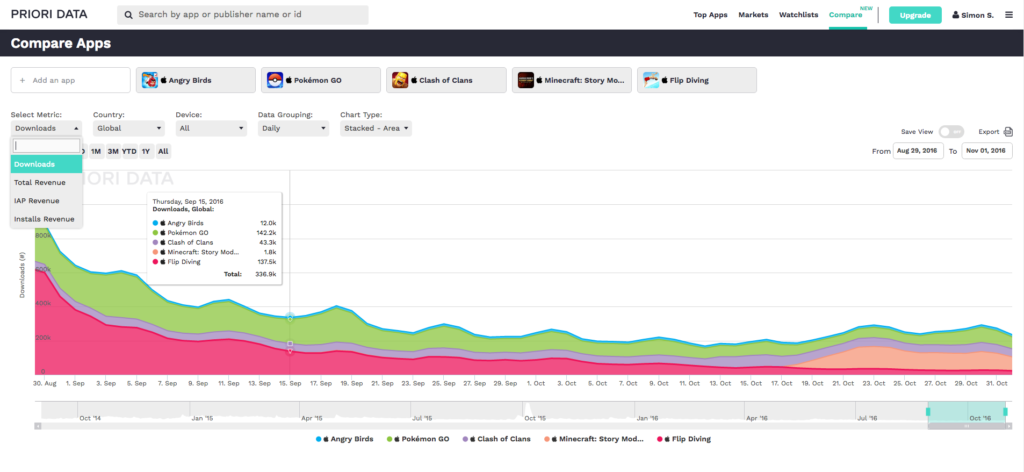Screen dimensions: 1024x472
Task: Select IAP Revenue metric option
Action: coord(46,200)
